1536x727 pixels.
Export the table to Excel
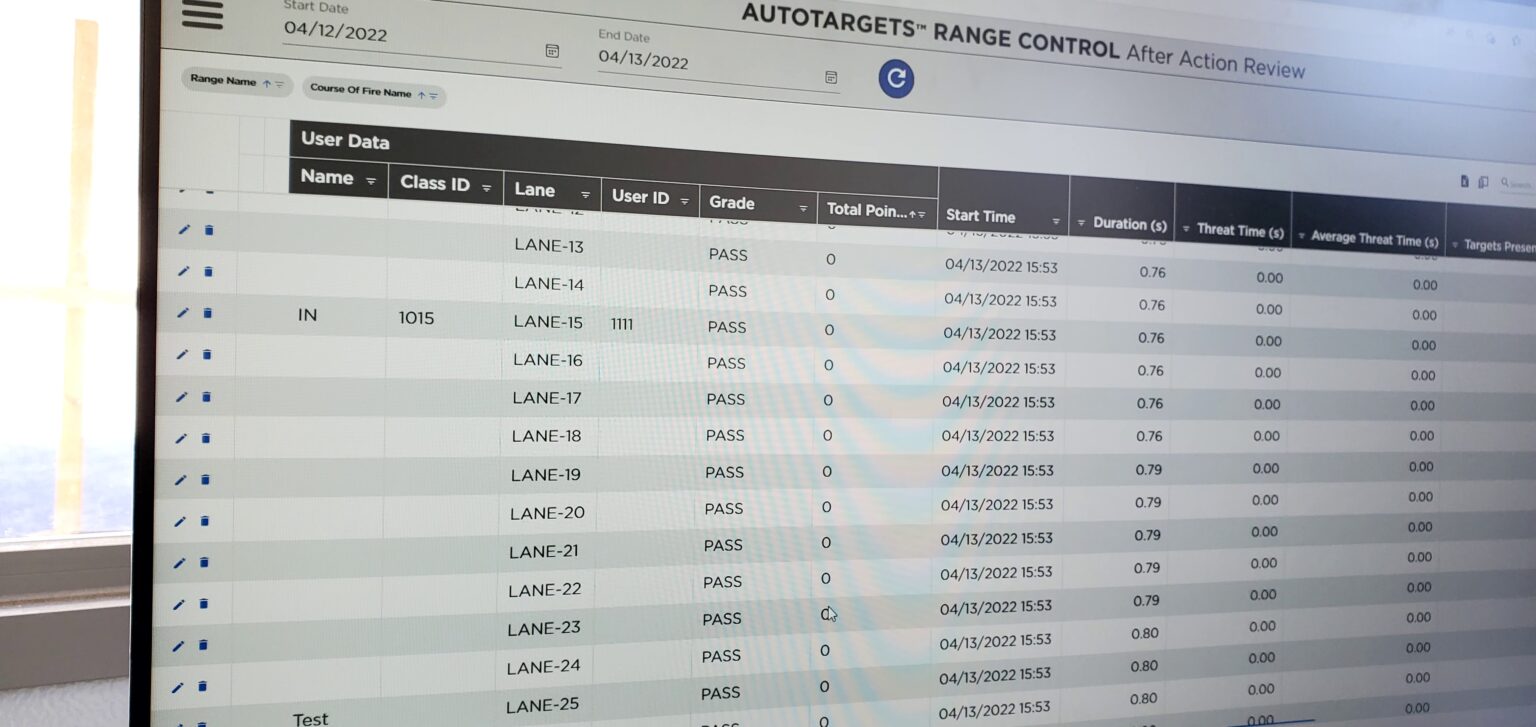1464,181
